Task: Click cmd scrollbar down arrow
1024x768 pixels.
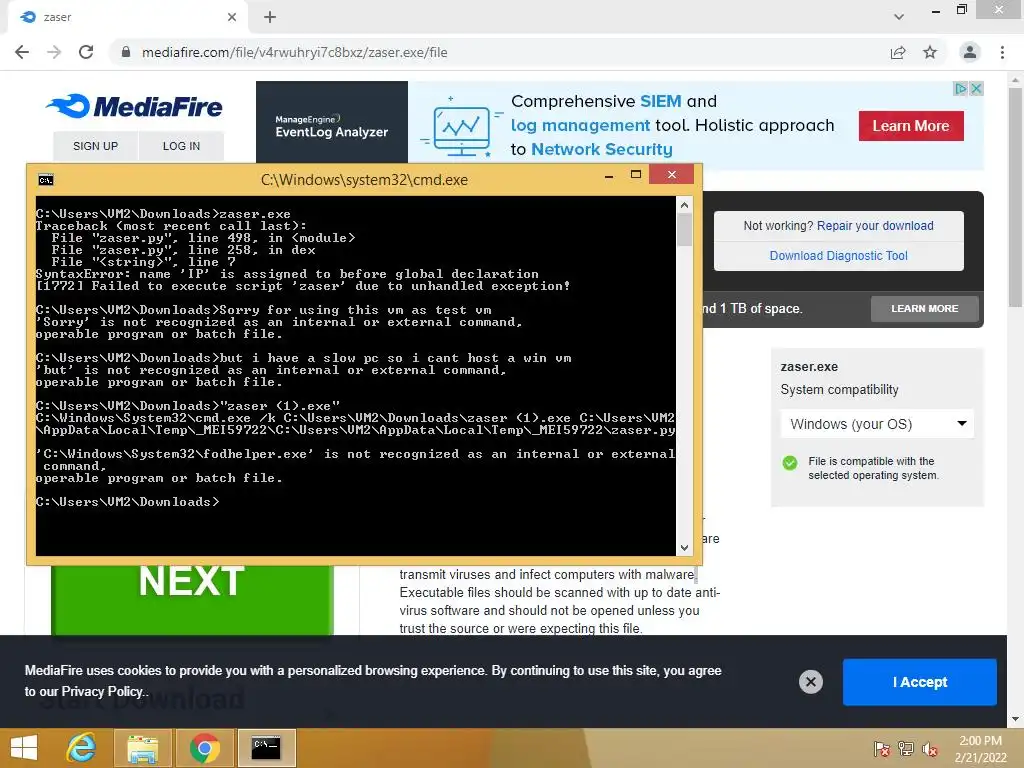Action: (x=684, y=548)
